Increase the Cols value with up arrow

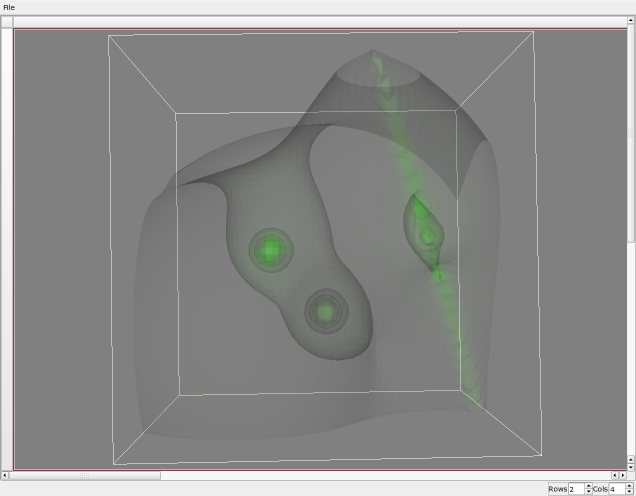(x=629, y=486)
